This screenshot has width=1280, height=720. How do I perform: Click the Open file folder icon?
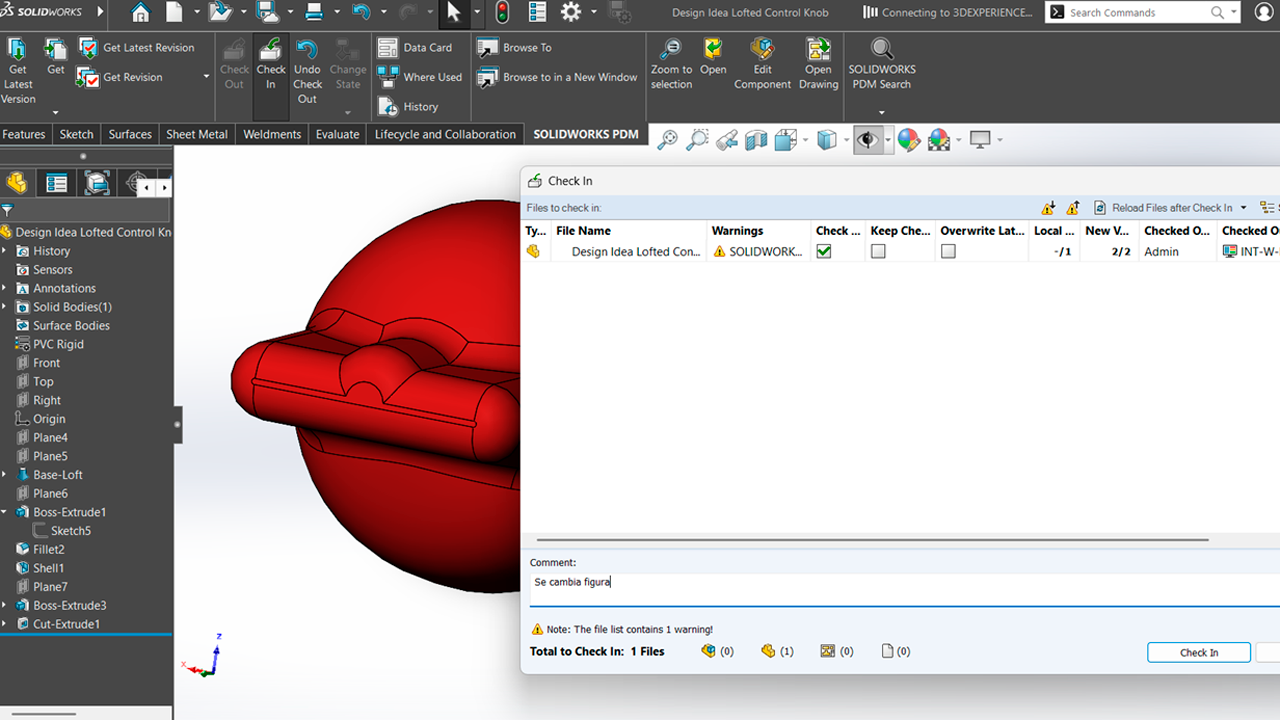[219, 13]
